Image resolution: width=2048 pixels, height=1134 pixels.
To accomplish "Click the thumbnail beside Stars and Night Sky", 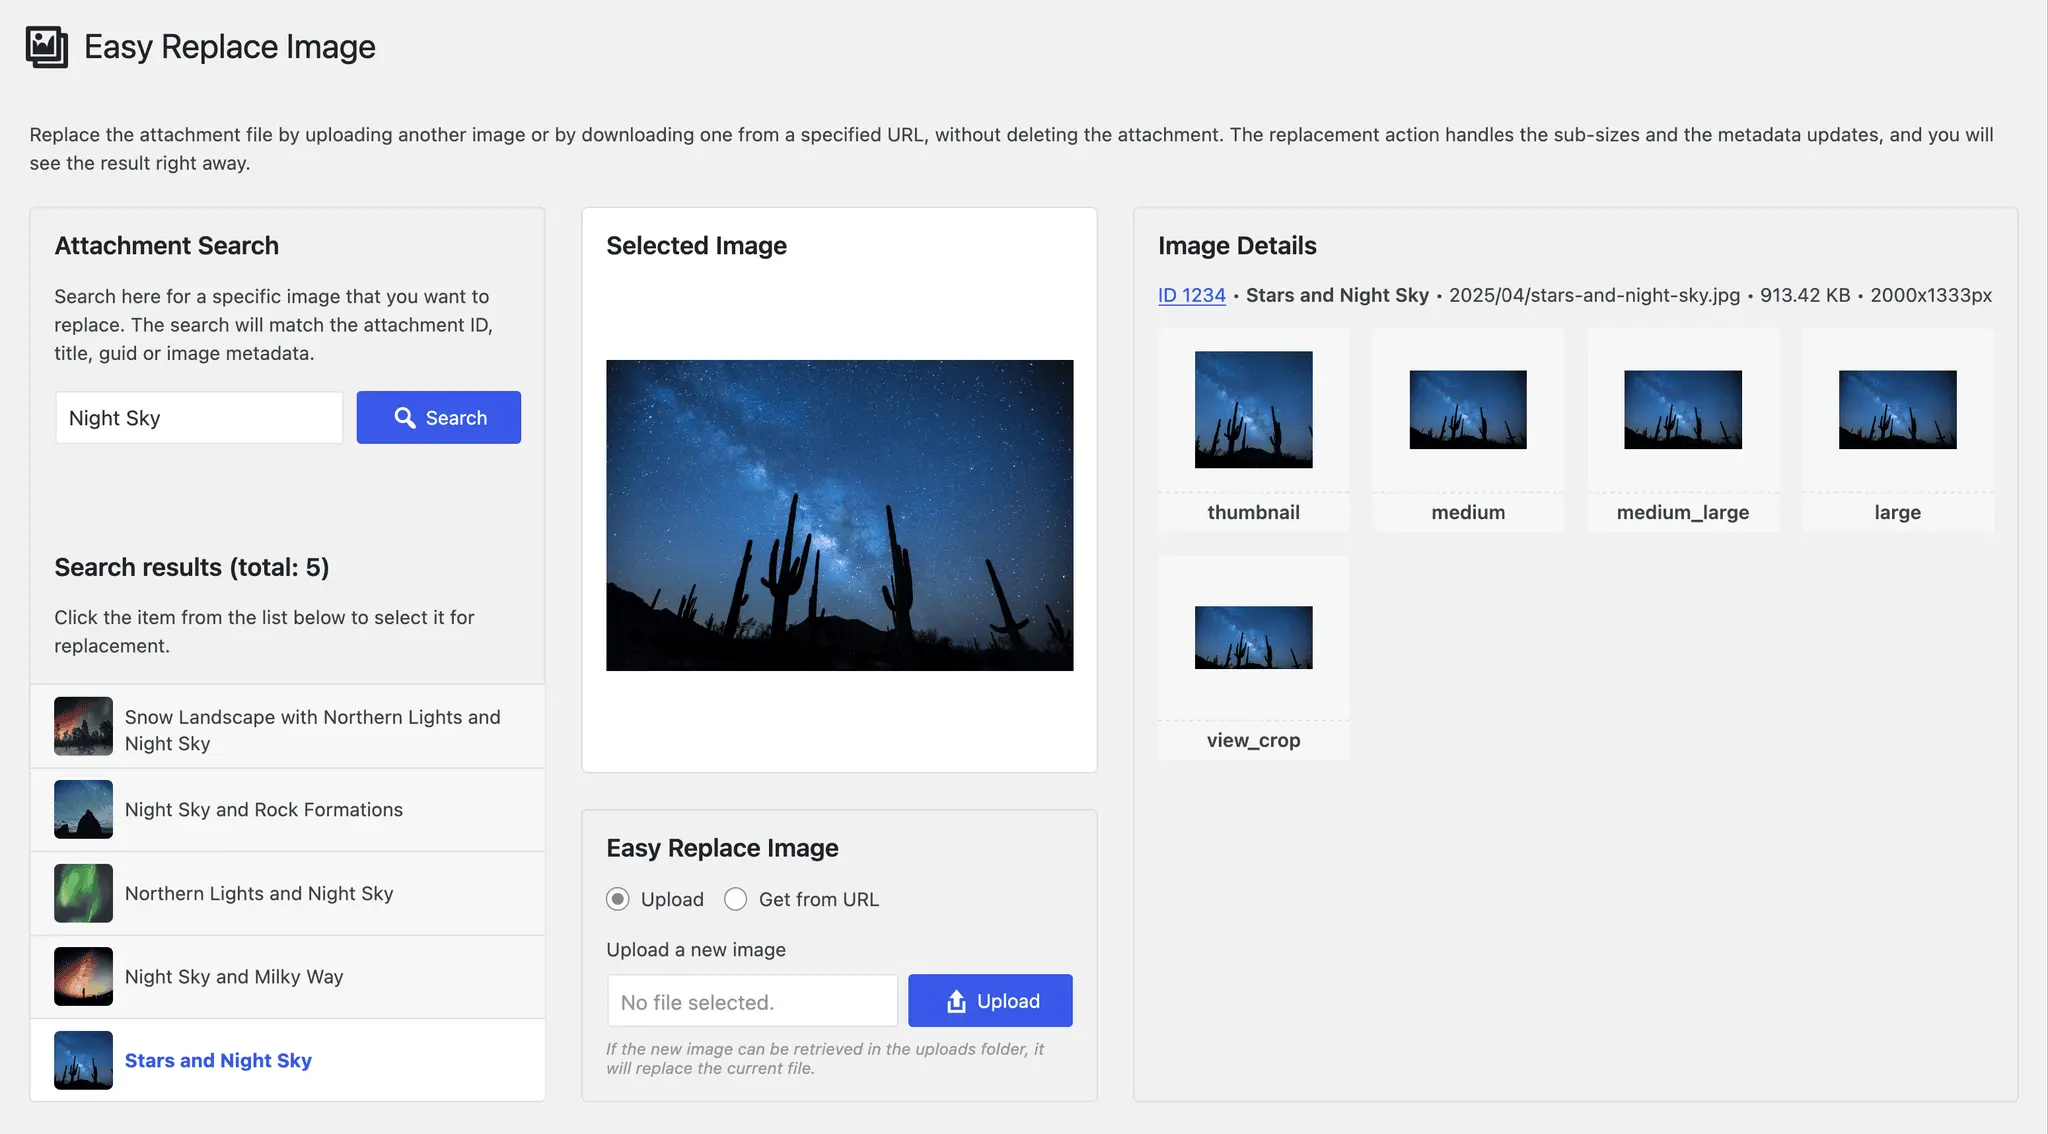I will pos(83,1060).
